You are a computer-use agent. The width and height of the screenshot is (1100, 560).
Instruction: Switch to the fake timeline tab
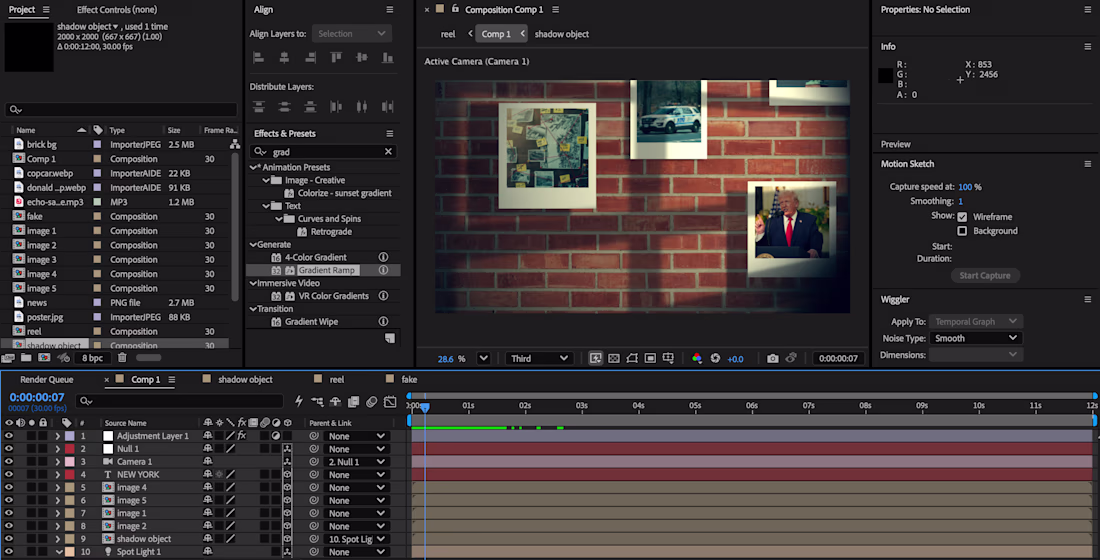(x=409, y=380)
